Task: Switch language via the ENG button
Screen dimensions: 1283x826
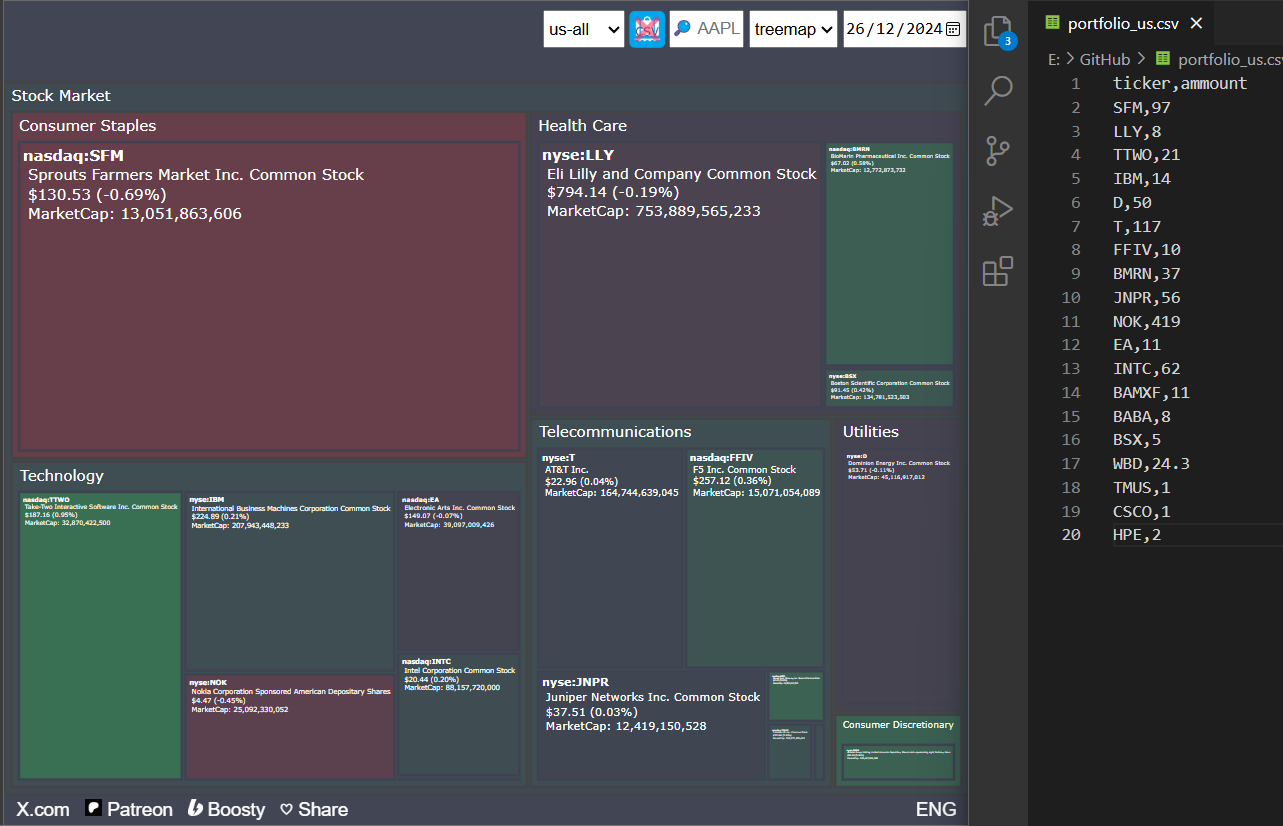Action: [x=936, y=809]
